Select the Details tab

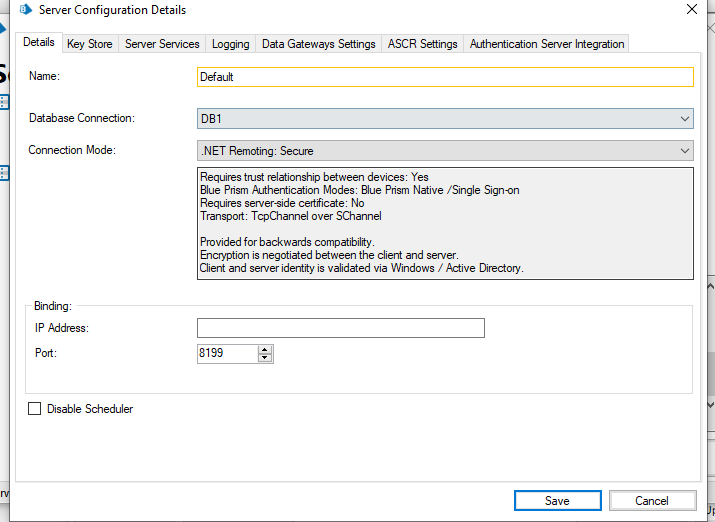(x=38, y=43)
